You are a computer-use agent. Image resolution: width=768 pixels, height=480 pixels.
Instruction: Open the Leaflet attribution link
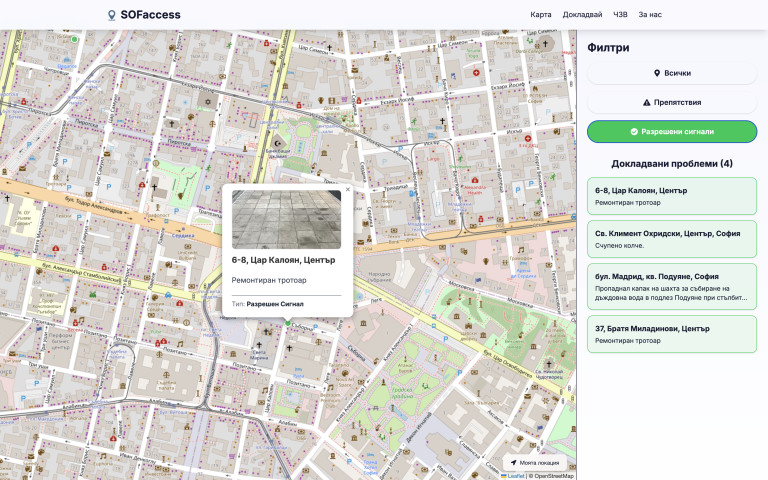click(516, 476)
